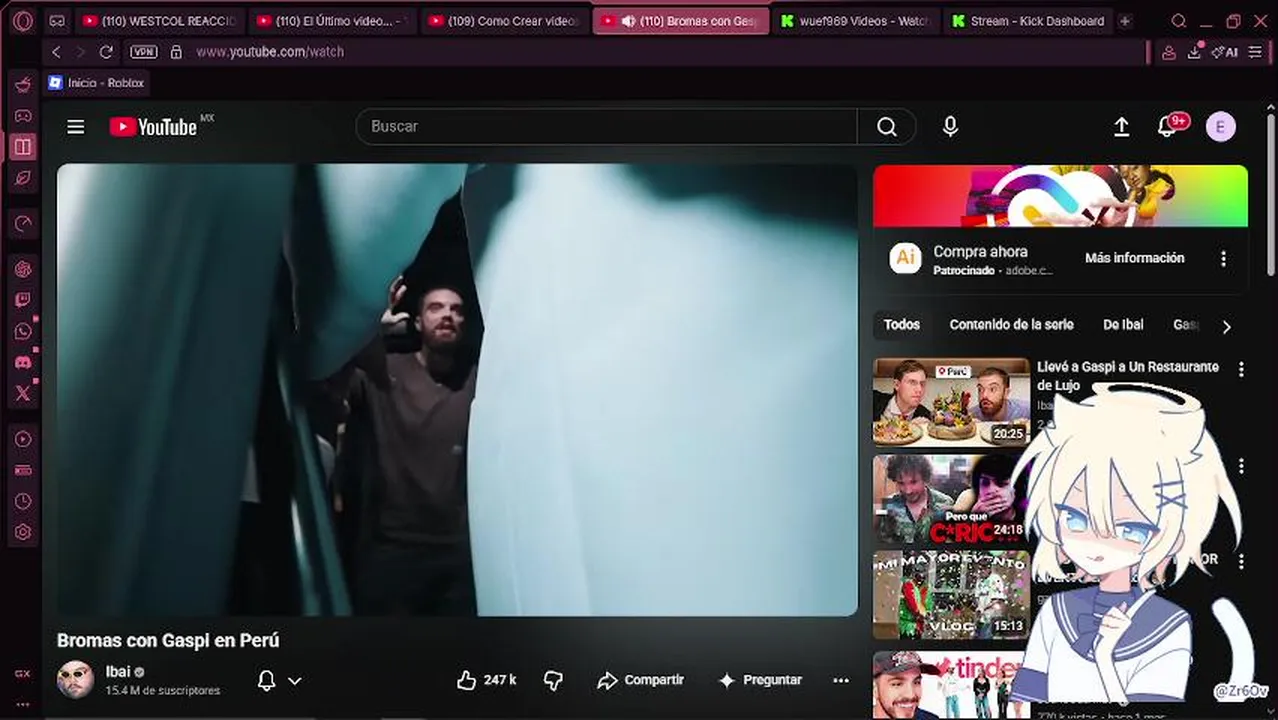Open the YouTube upload/create icon

pyautogui.click(x=1121, y=126)
